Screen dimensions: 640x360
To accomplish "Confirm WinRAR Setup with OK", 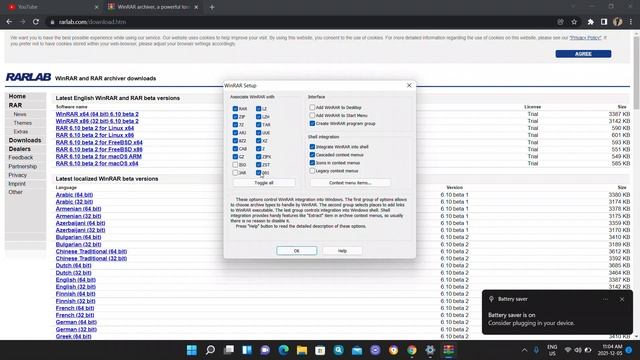I will (296, 251).
